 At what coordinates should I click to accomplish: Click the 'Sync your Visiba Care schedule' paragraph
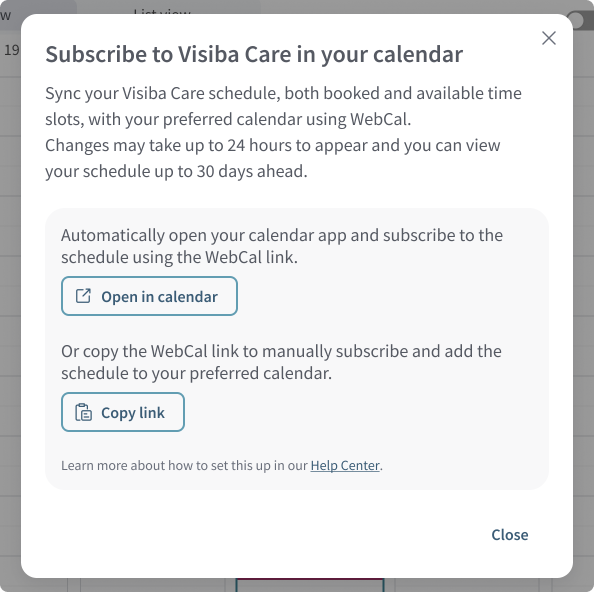pyautogui.click(x=283, y=106)
